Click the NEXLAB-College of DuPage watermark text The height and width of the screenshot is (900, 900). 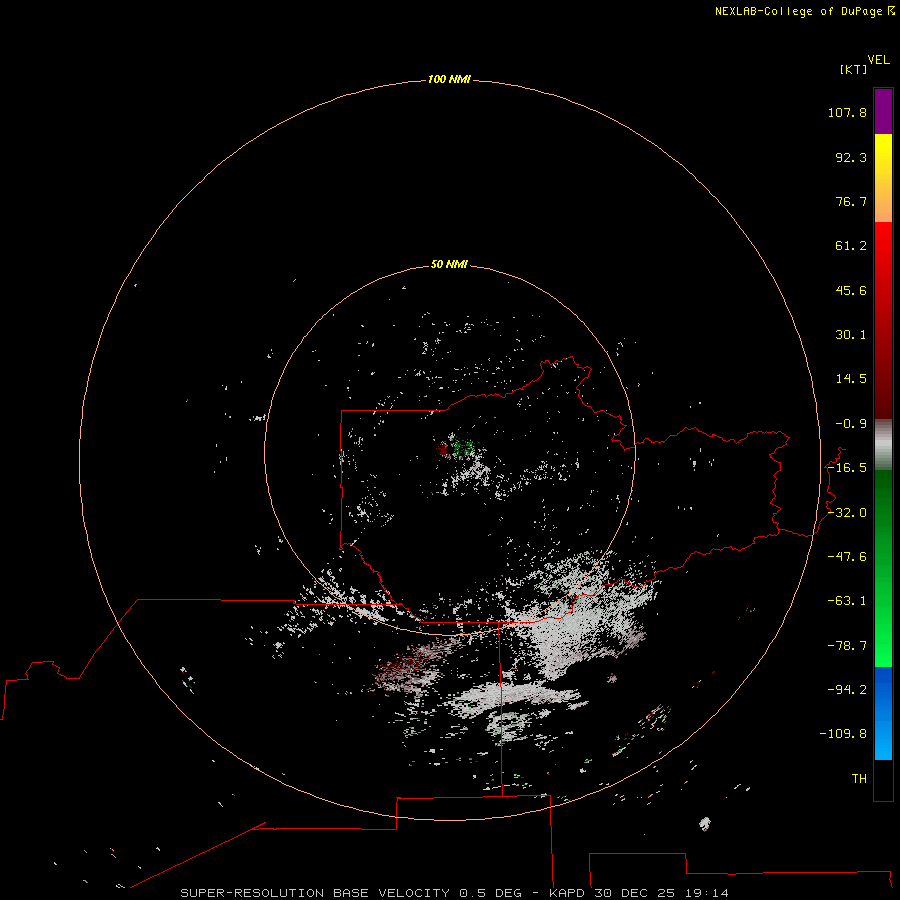tap(804, 11)
